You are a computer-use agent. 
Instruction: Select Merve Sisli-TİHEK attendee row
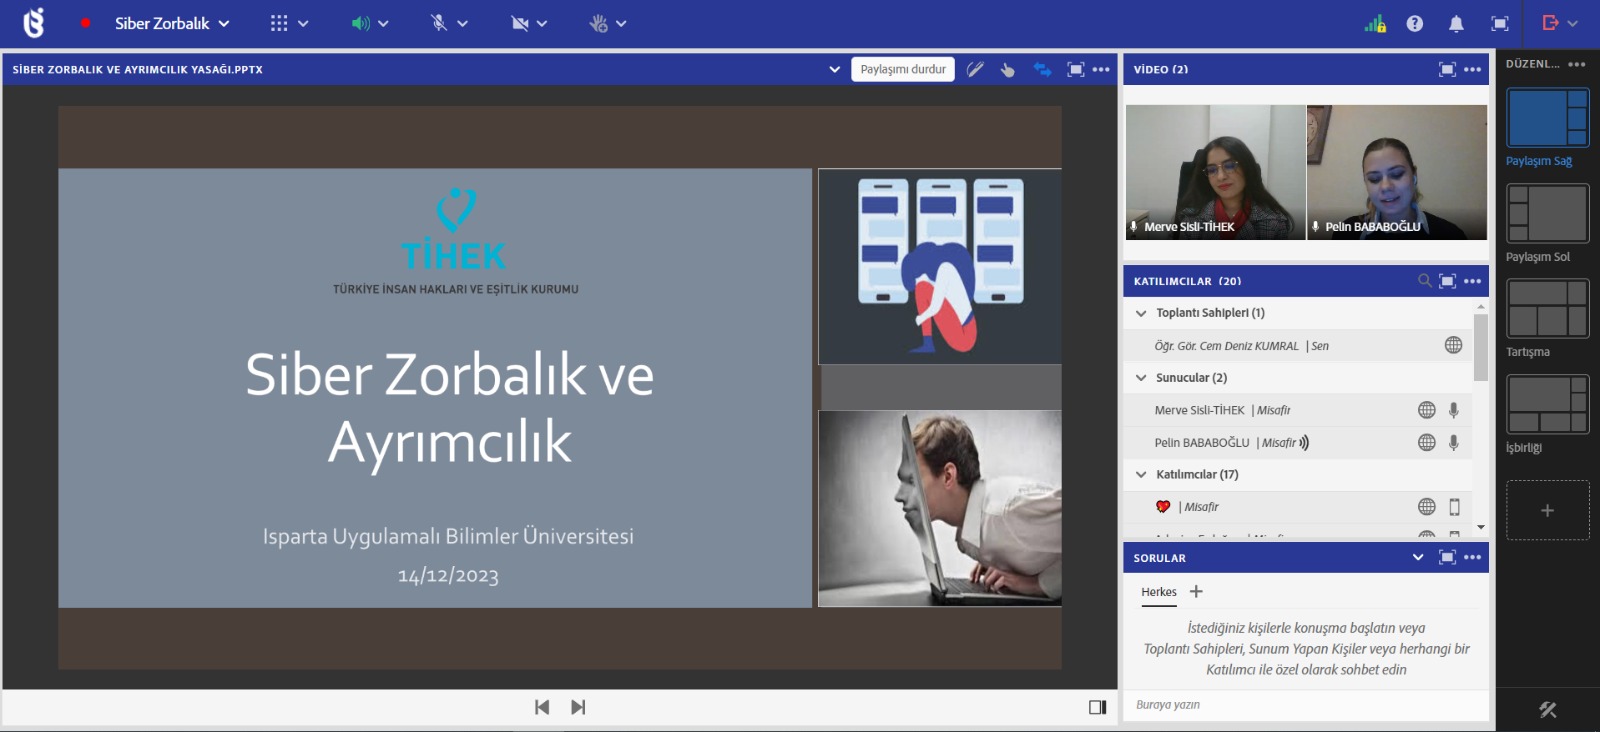1298,410
